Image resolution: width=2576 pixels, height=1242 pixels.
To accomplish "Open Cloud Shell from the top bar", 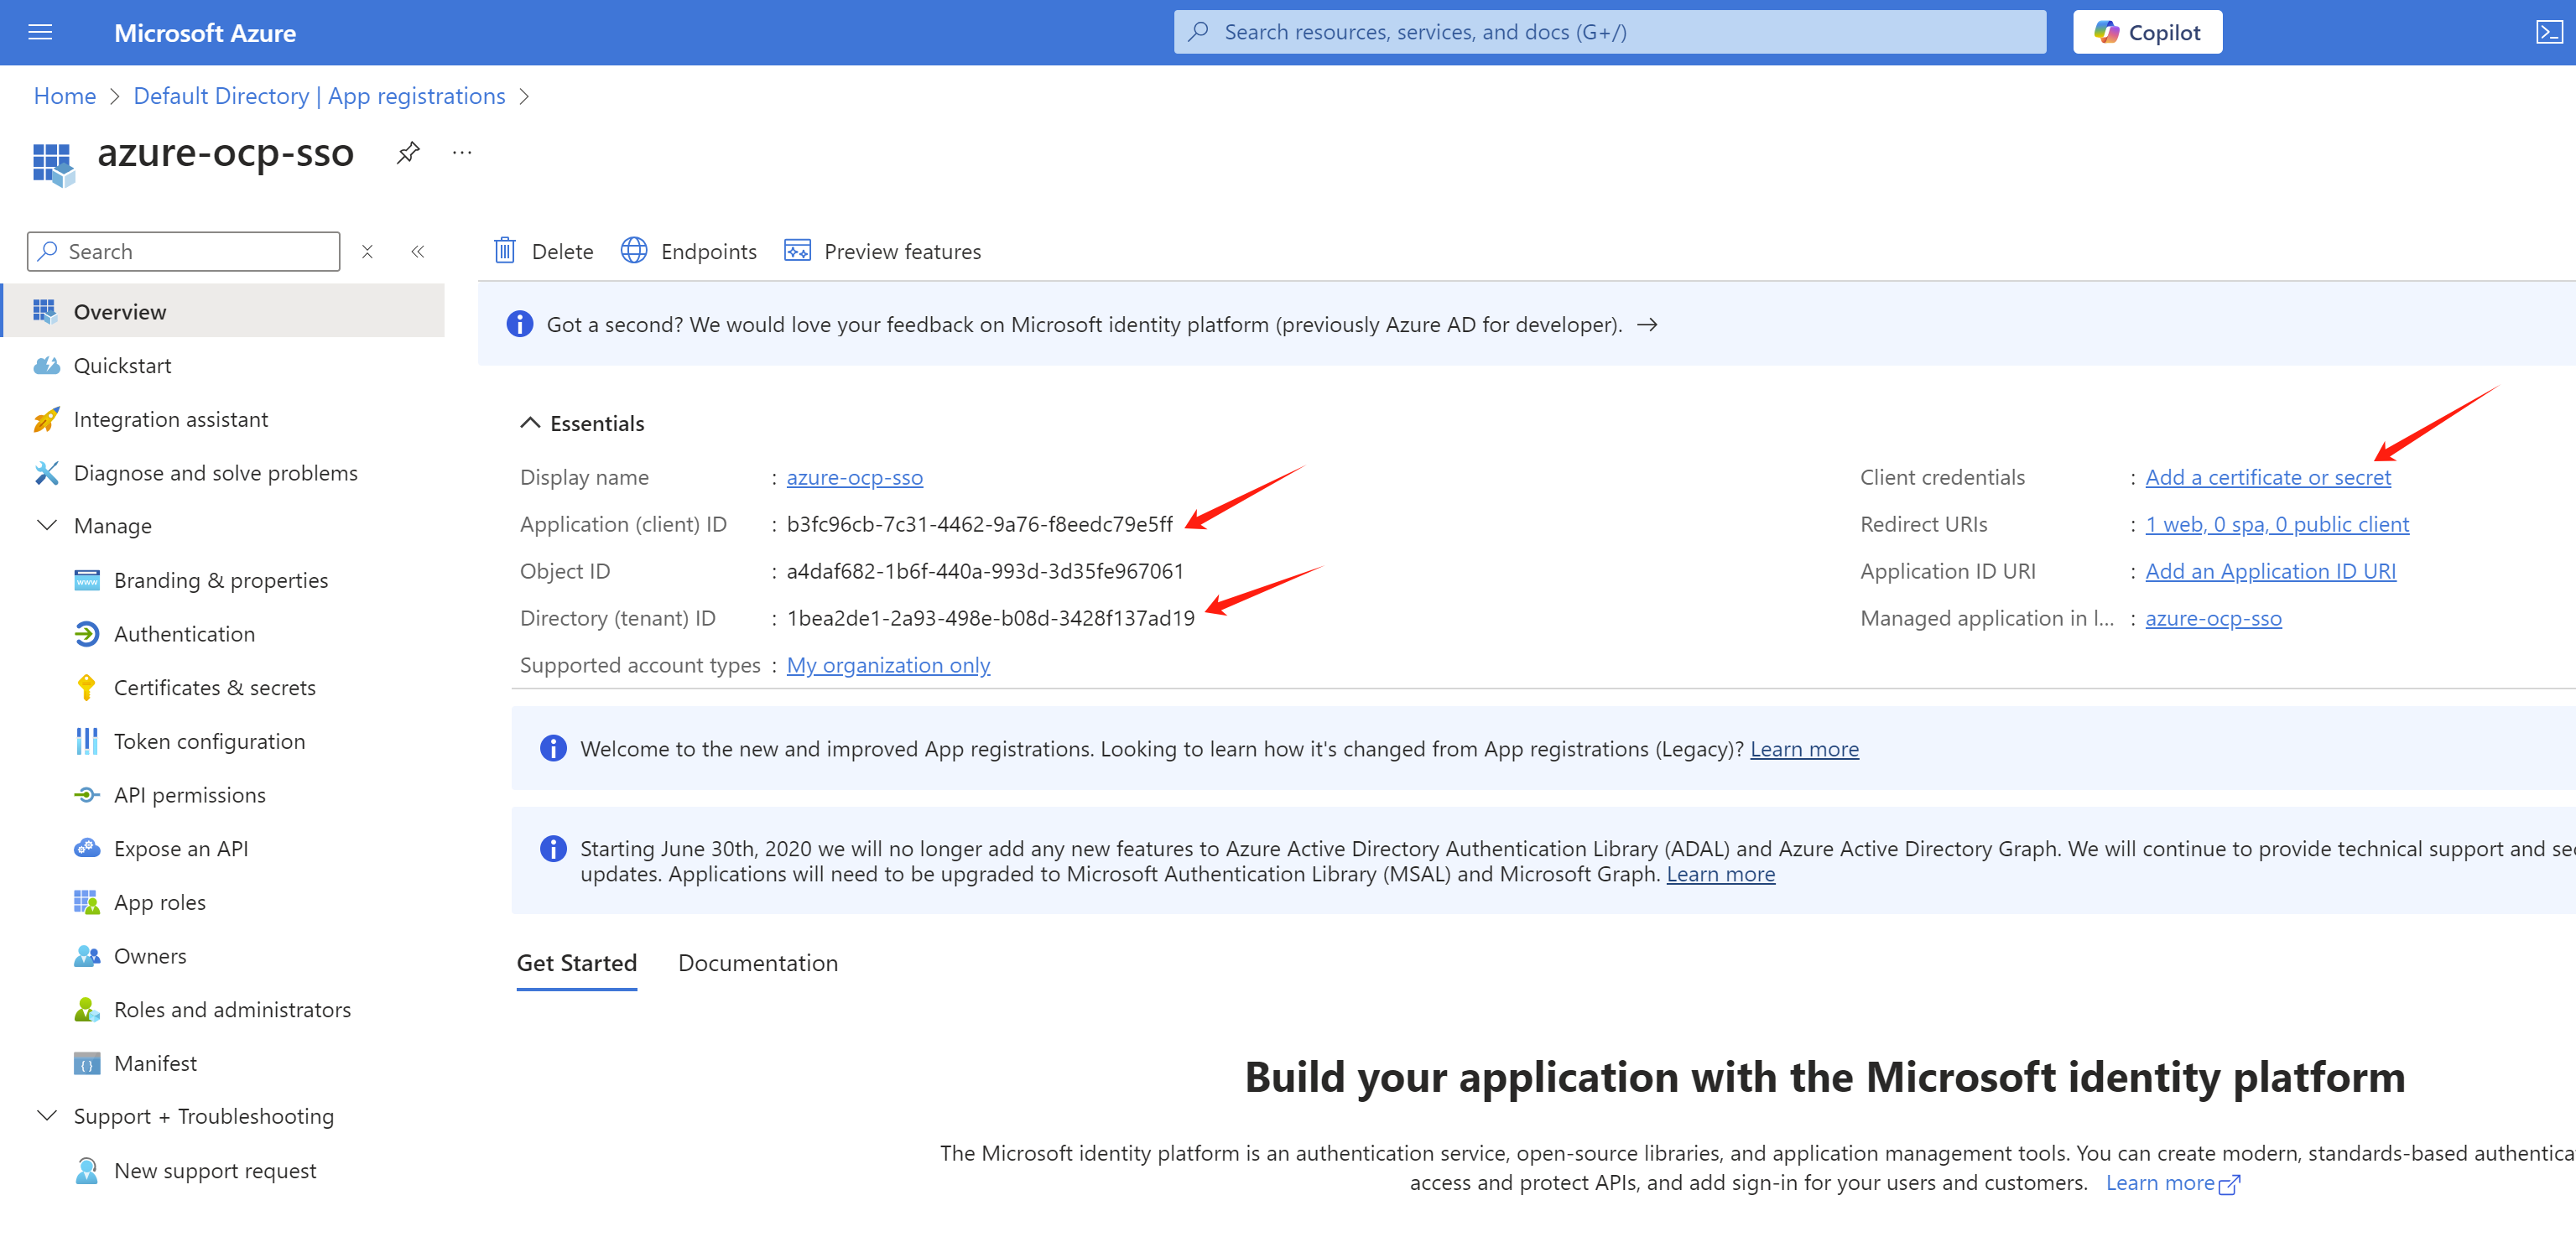I will (x=2548, y=32).
